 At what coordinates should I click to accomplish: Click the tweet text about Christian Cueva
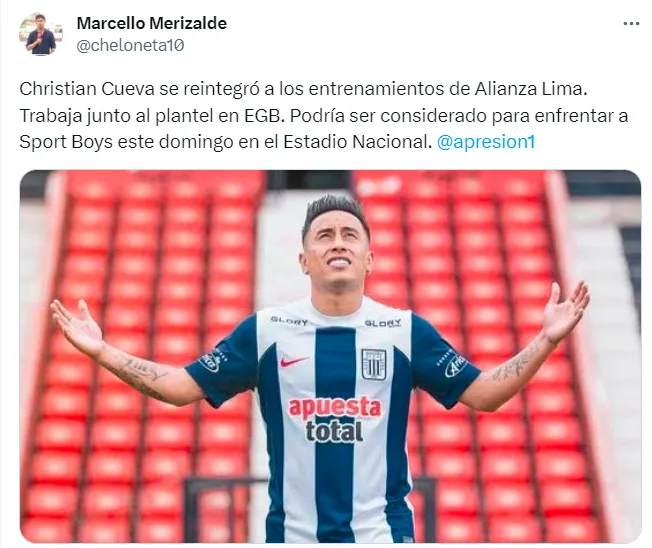click(x=324, y=115)
